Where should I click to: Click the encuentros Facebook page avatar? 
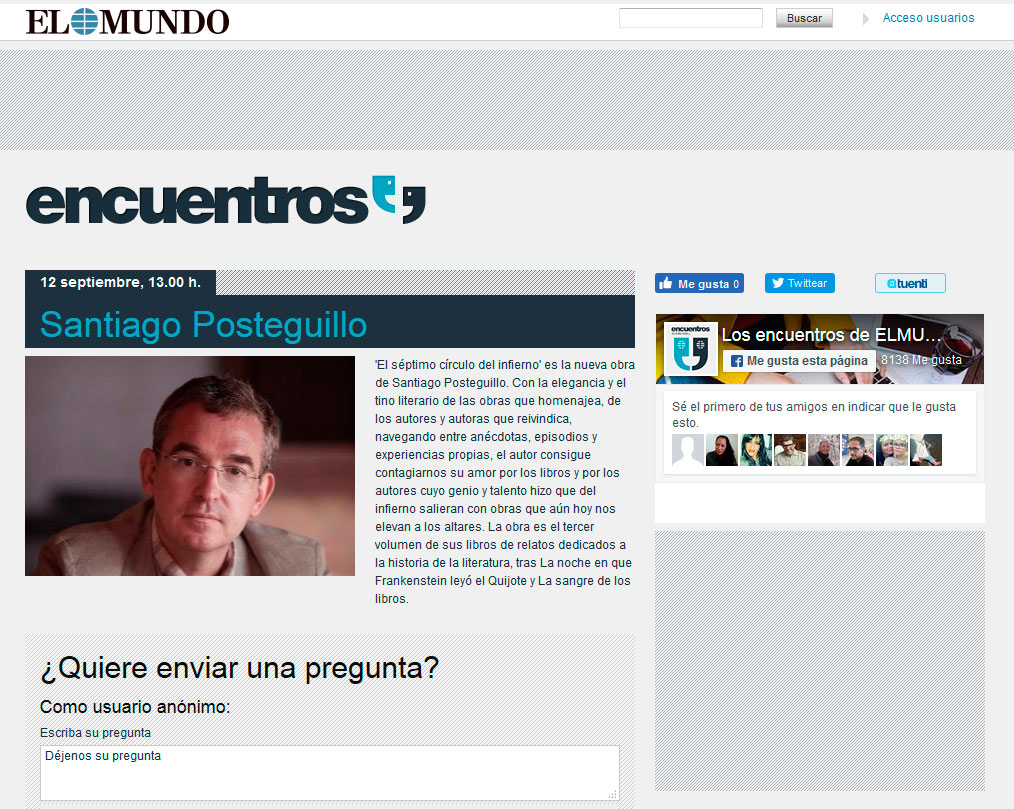(691, 349)
